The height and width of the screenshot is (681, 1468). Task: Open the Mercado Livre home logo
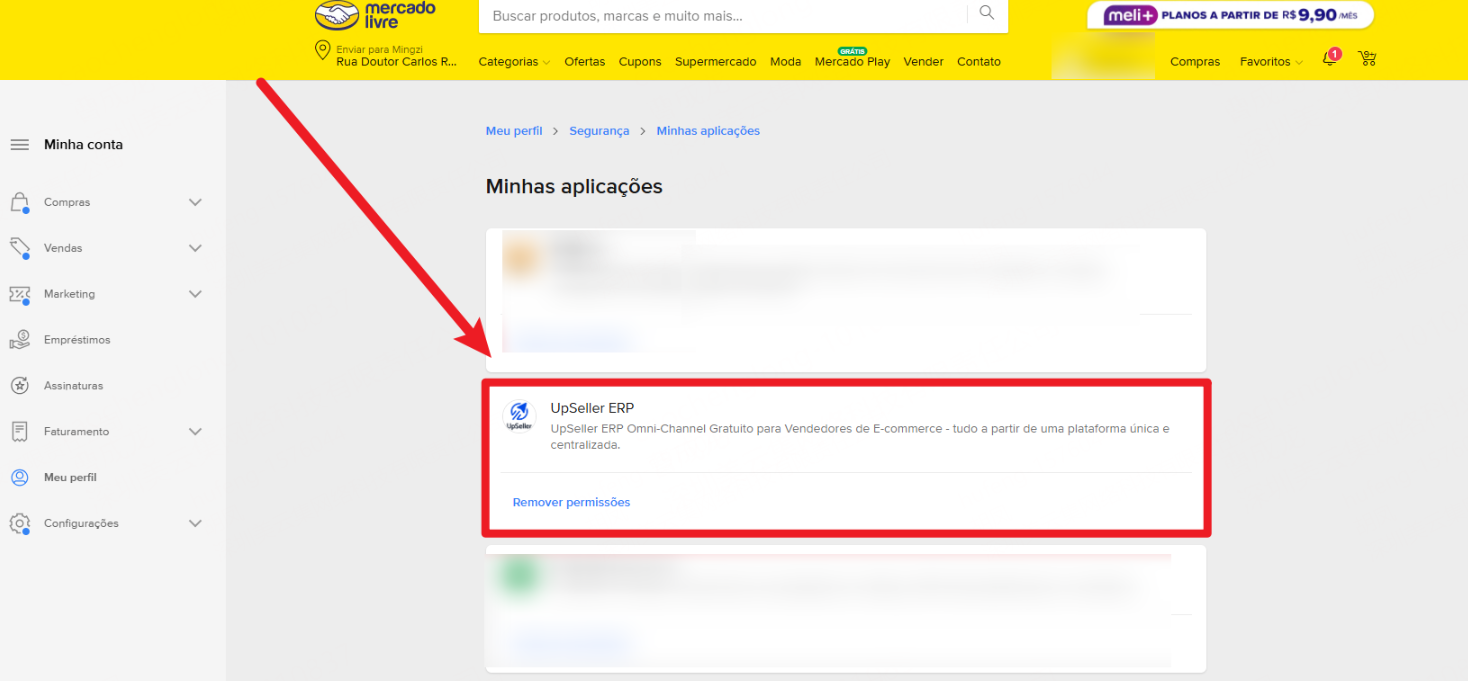(x=375, y=15)
